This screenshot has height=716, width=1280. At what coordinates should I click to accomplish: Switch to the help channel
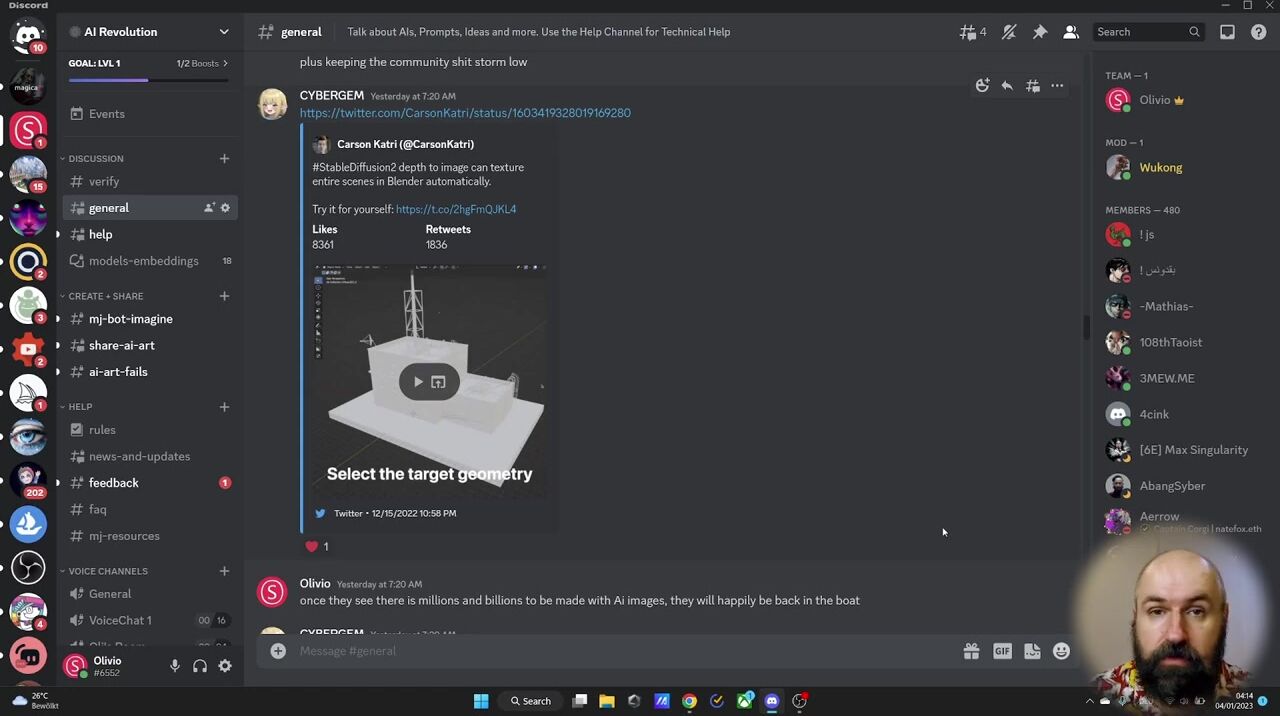point(100,234)
